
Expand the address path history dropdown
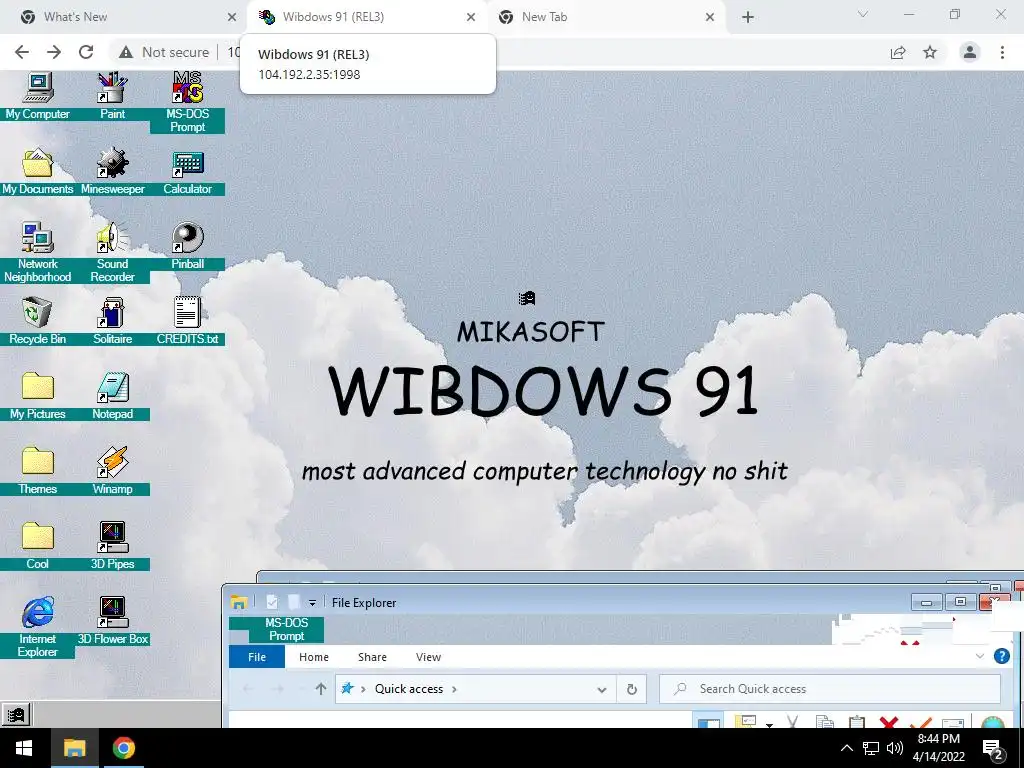[x=601, y=690]
